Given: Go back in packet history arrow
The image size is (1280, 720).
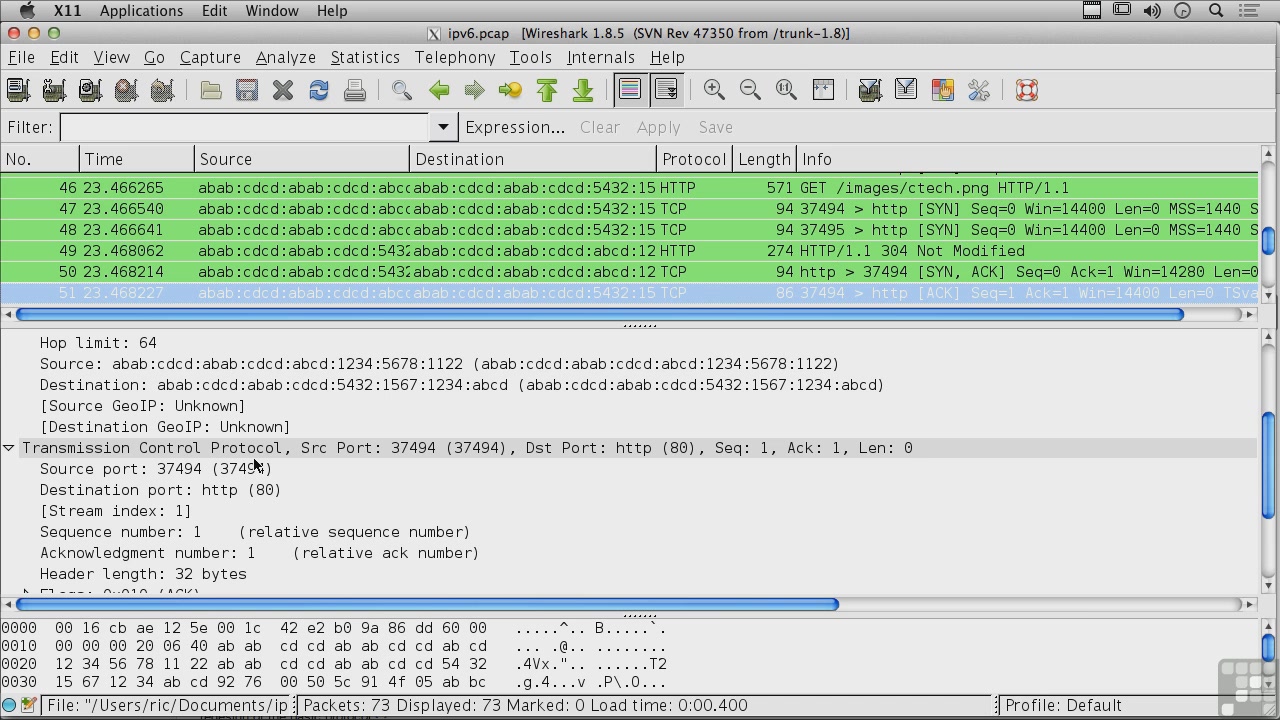Looking at the screenshot, I should pyautogui.click(x=439, y=90).
